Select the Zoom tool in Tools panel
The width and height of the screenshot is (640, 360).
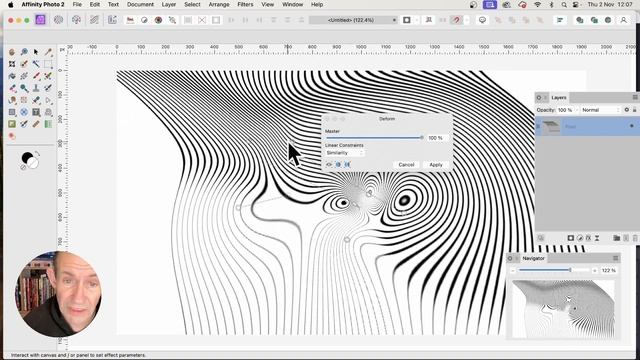click(x=24, y=52)
